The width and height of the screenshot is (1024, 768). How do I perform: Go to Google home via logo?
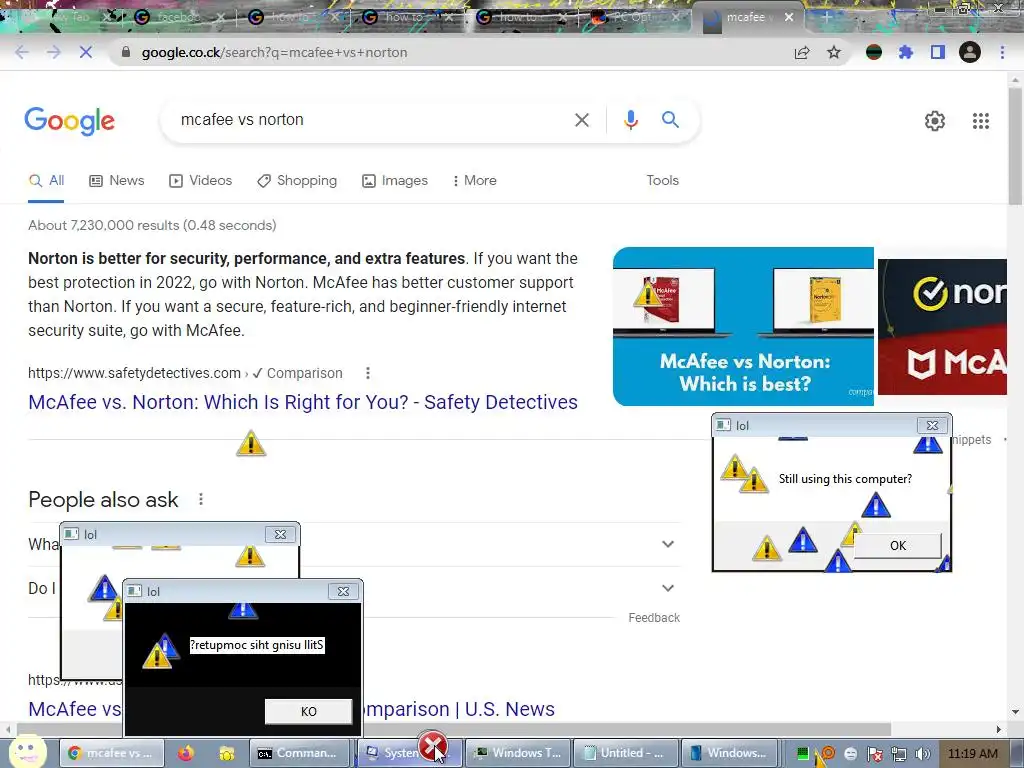70,121
